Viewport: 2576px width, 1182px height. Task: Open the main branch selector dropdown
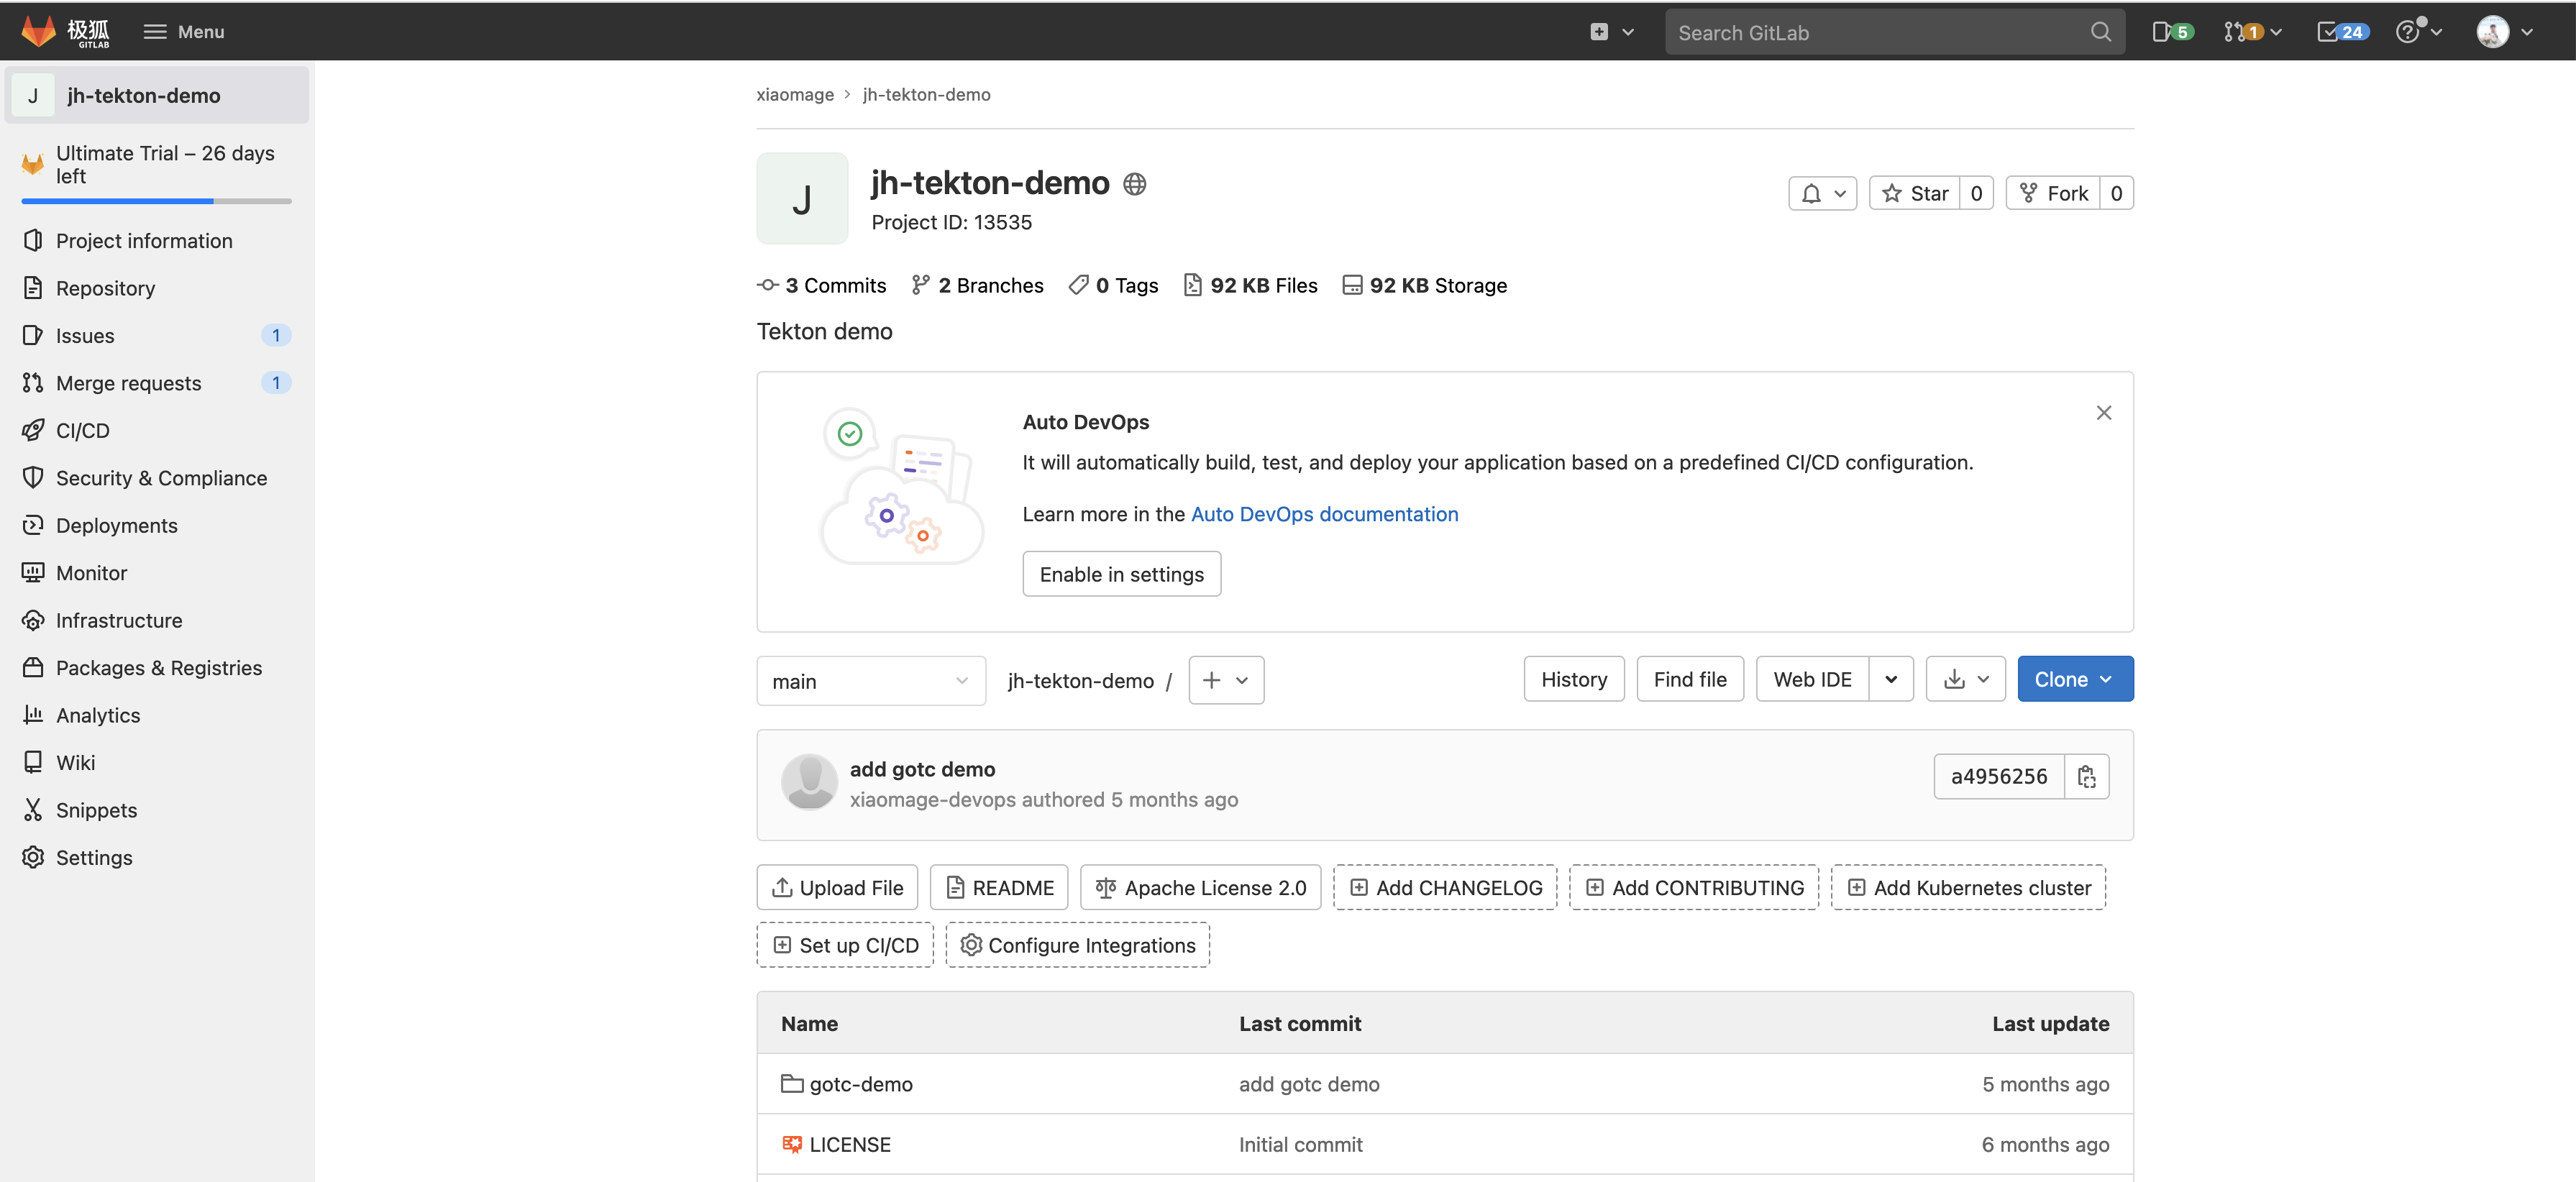click(869, 680)
